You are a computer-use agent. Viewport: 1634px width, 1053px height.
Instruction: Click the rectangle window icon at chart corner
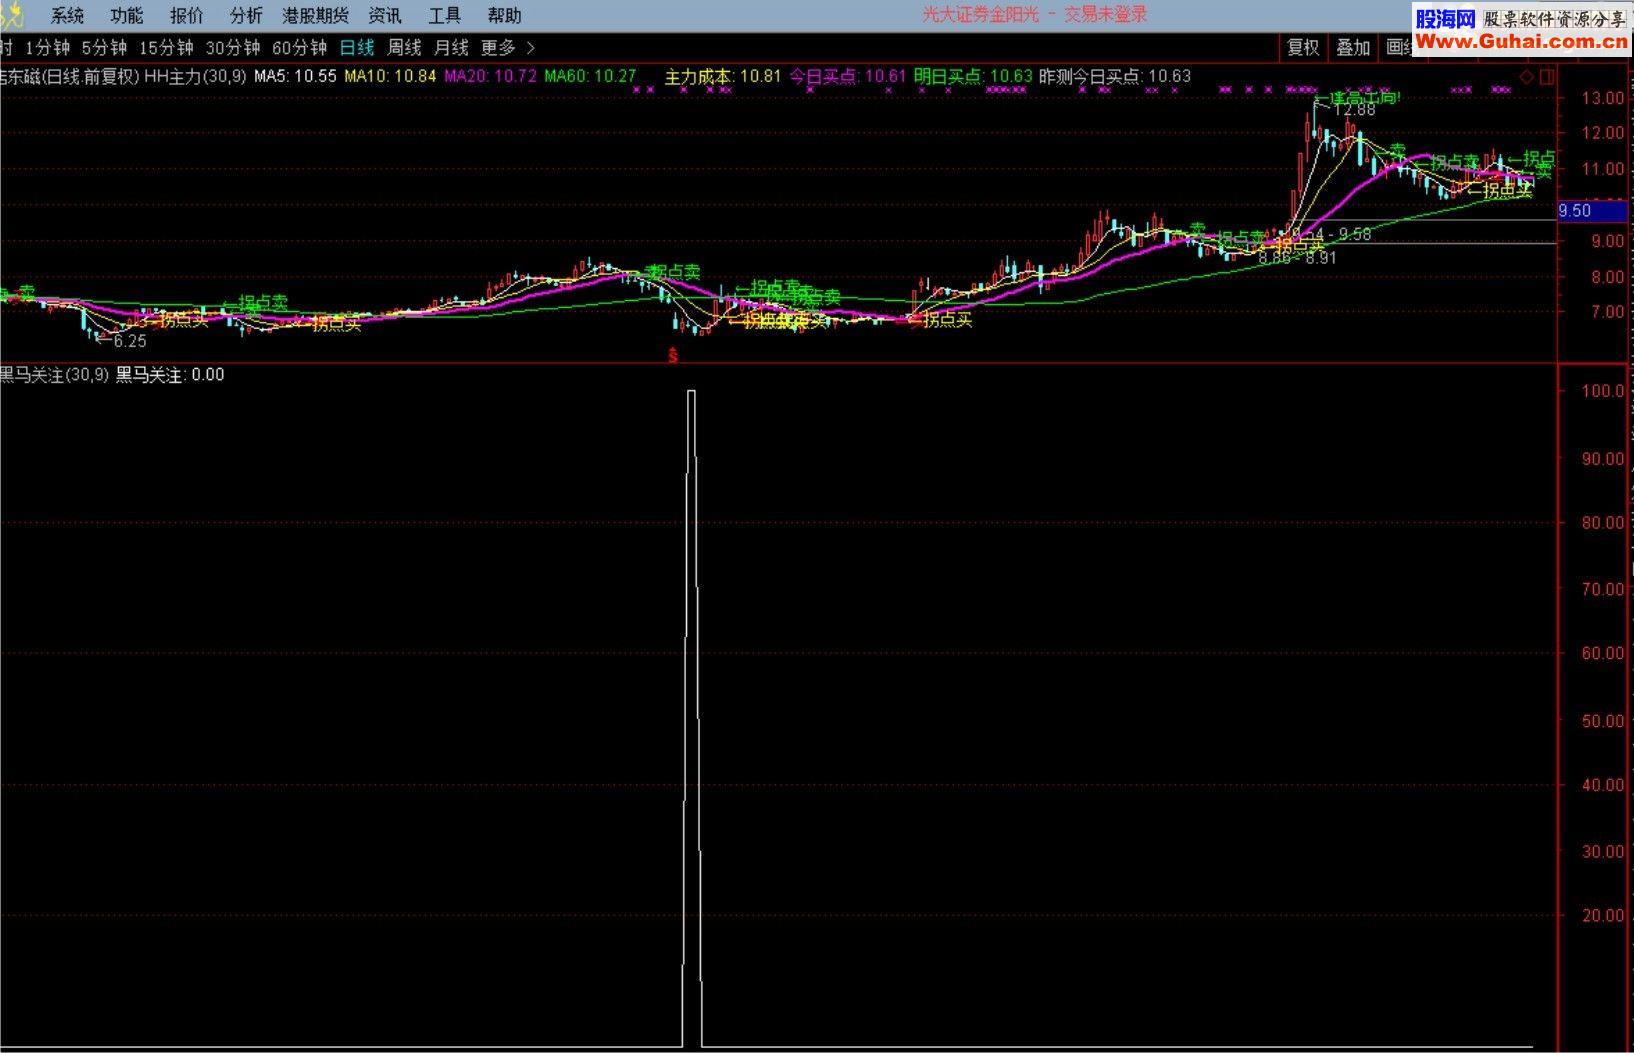[x=1547, y=76]
